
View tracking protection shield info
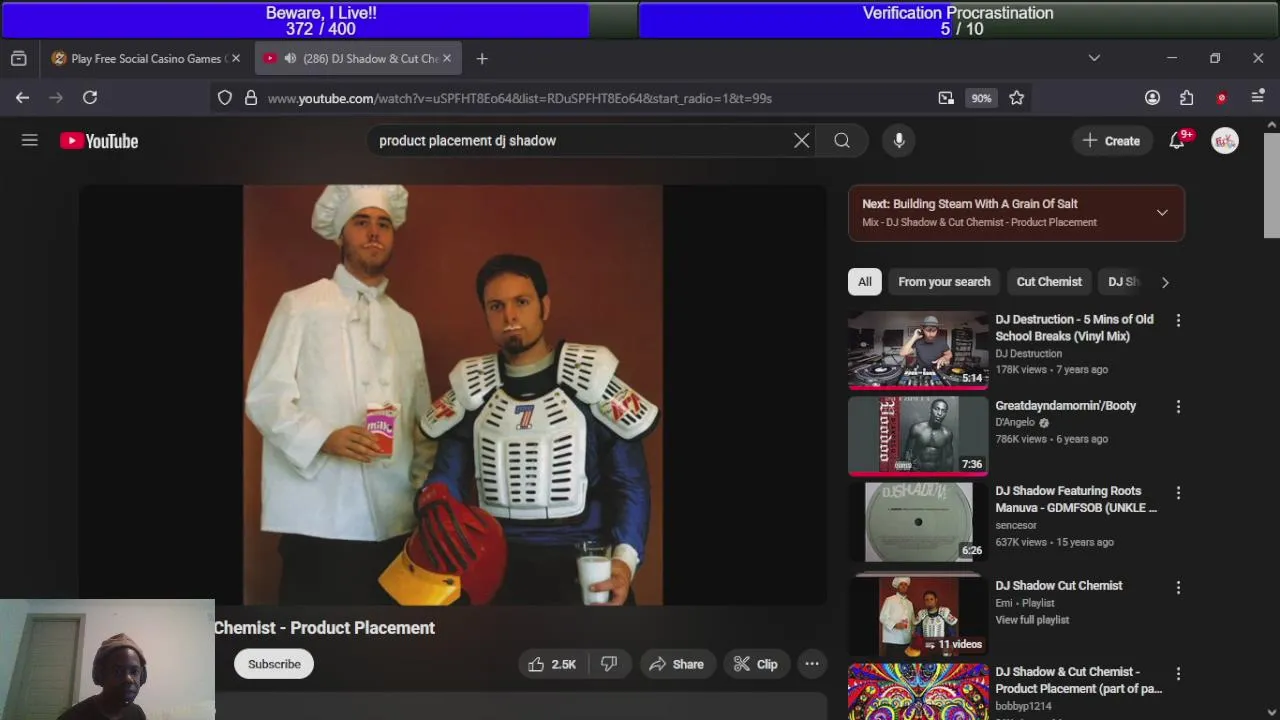(x=225, y=98)
